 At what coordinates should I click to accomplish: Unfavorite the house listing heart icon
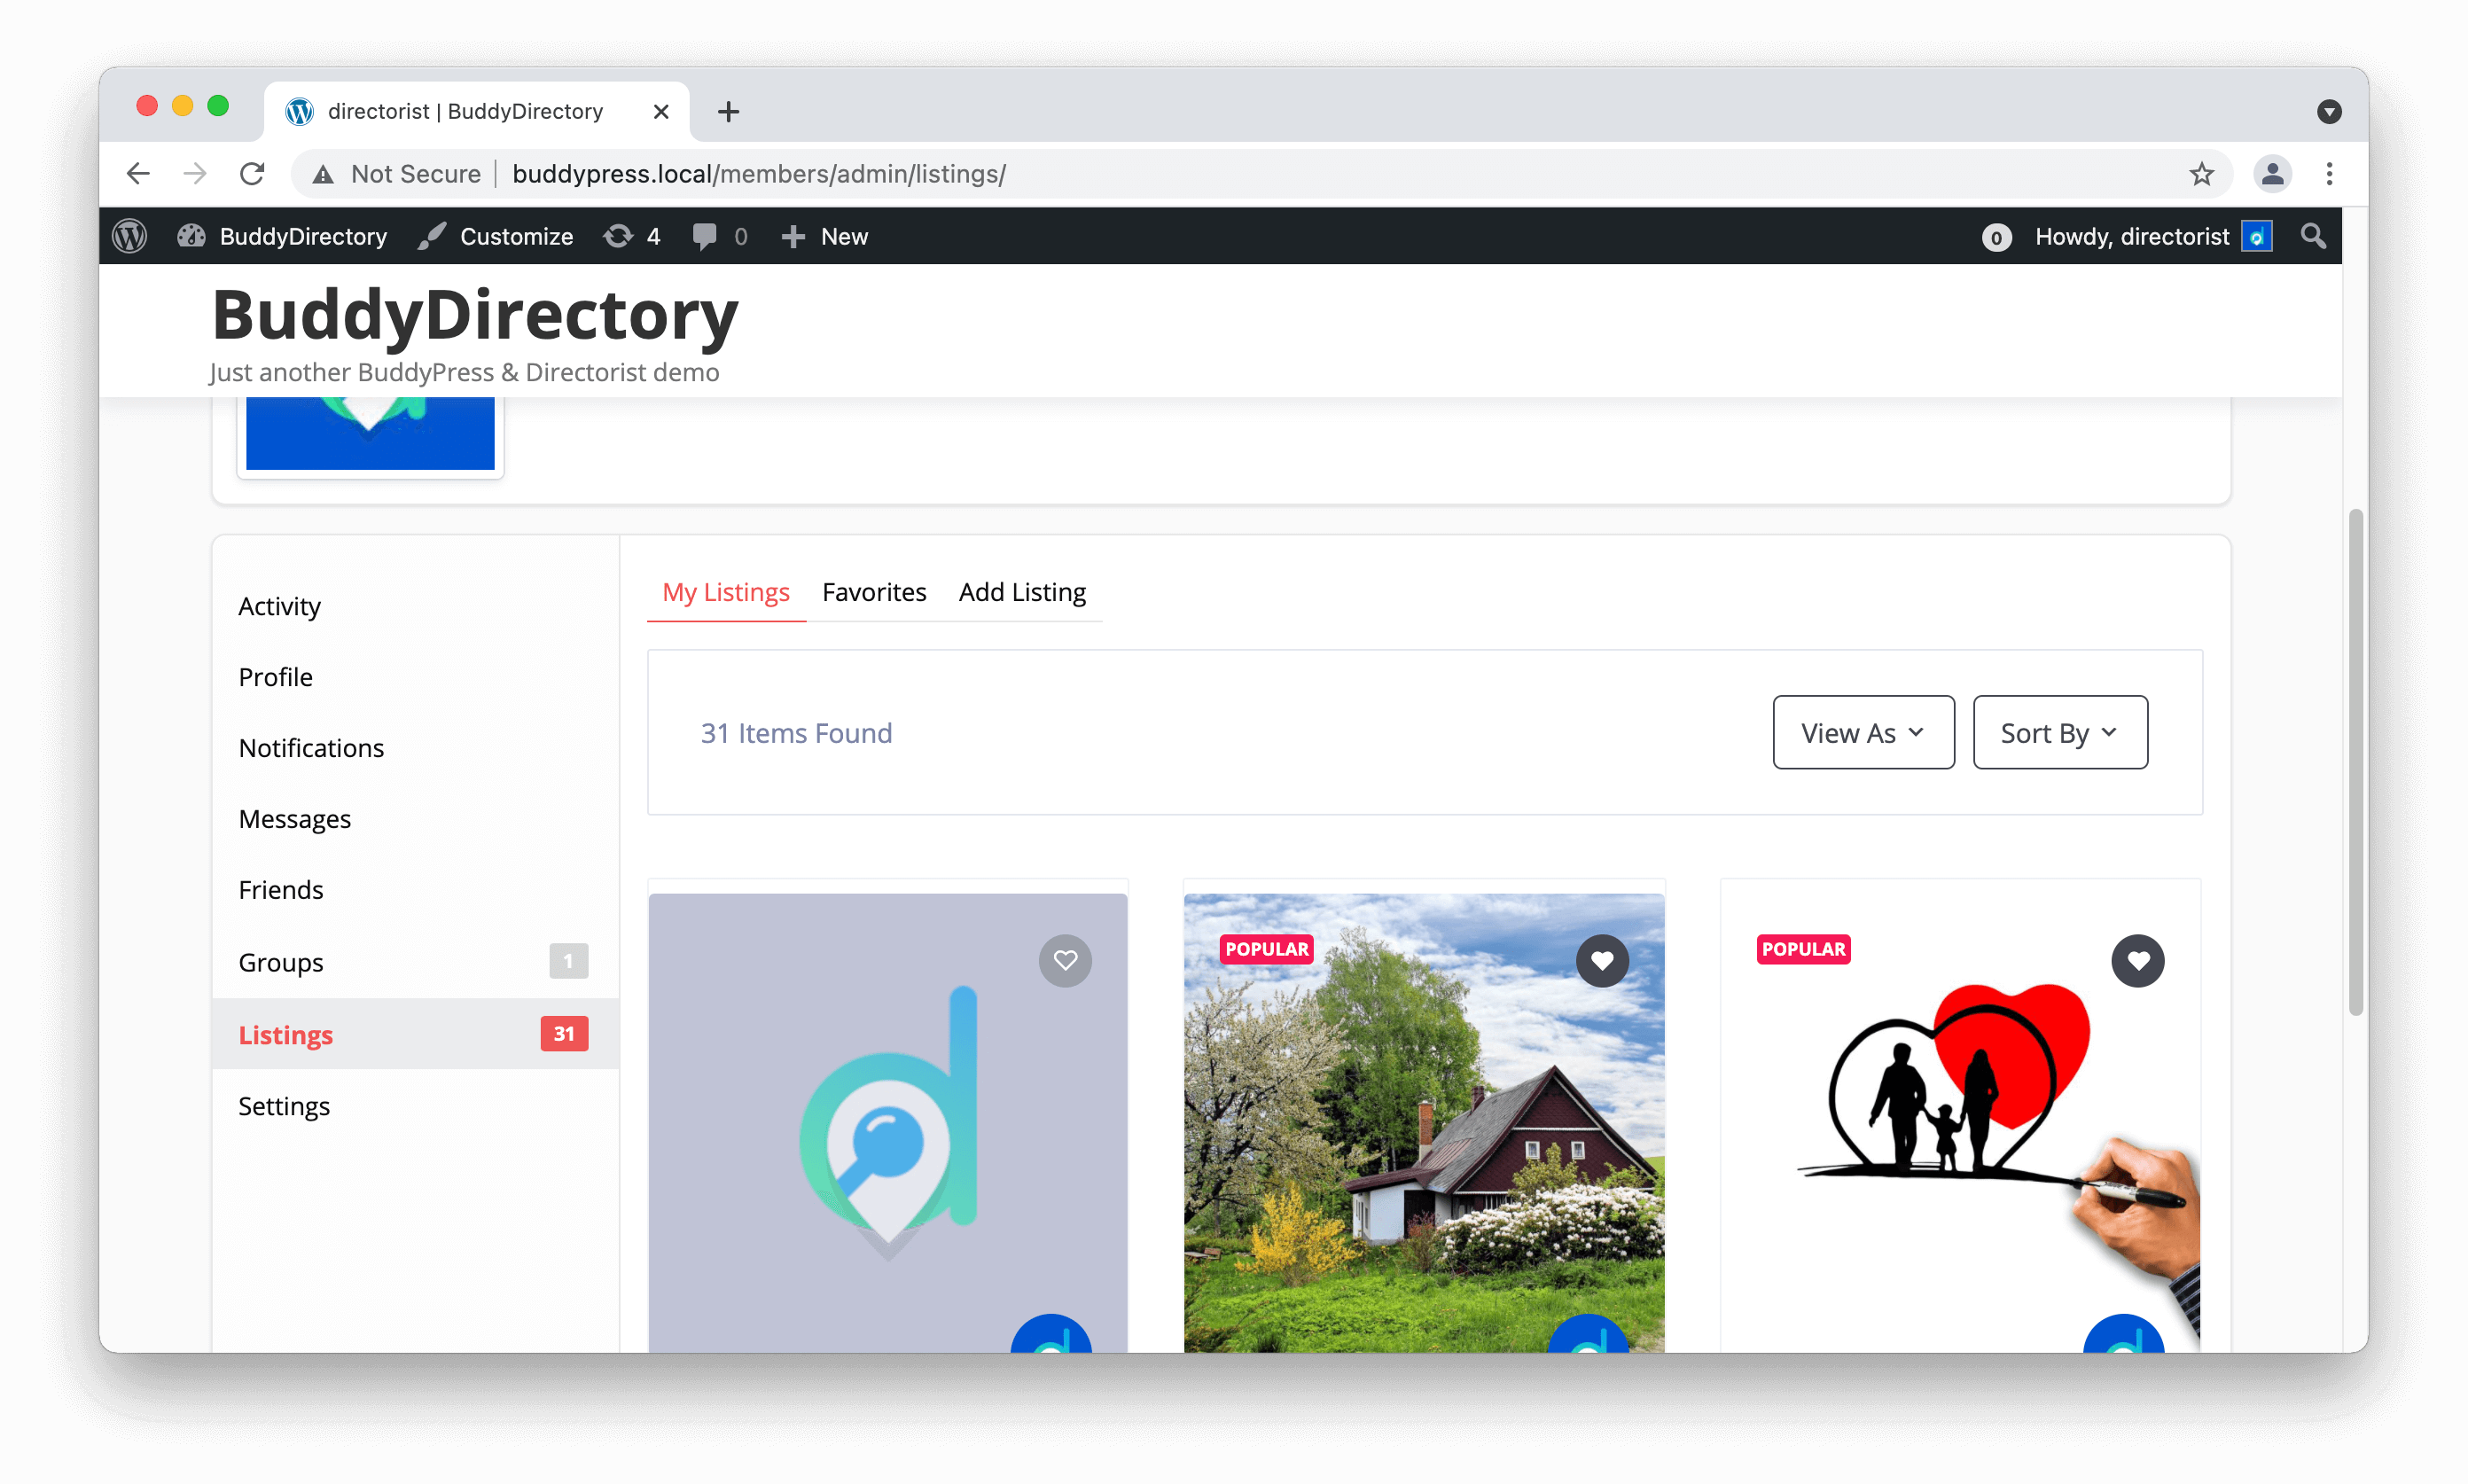click(1602, 960)
